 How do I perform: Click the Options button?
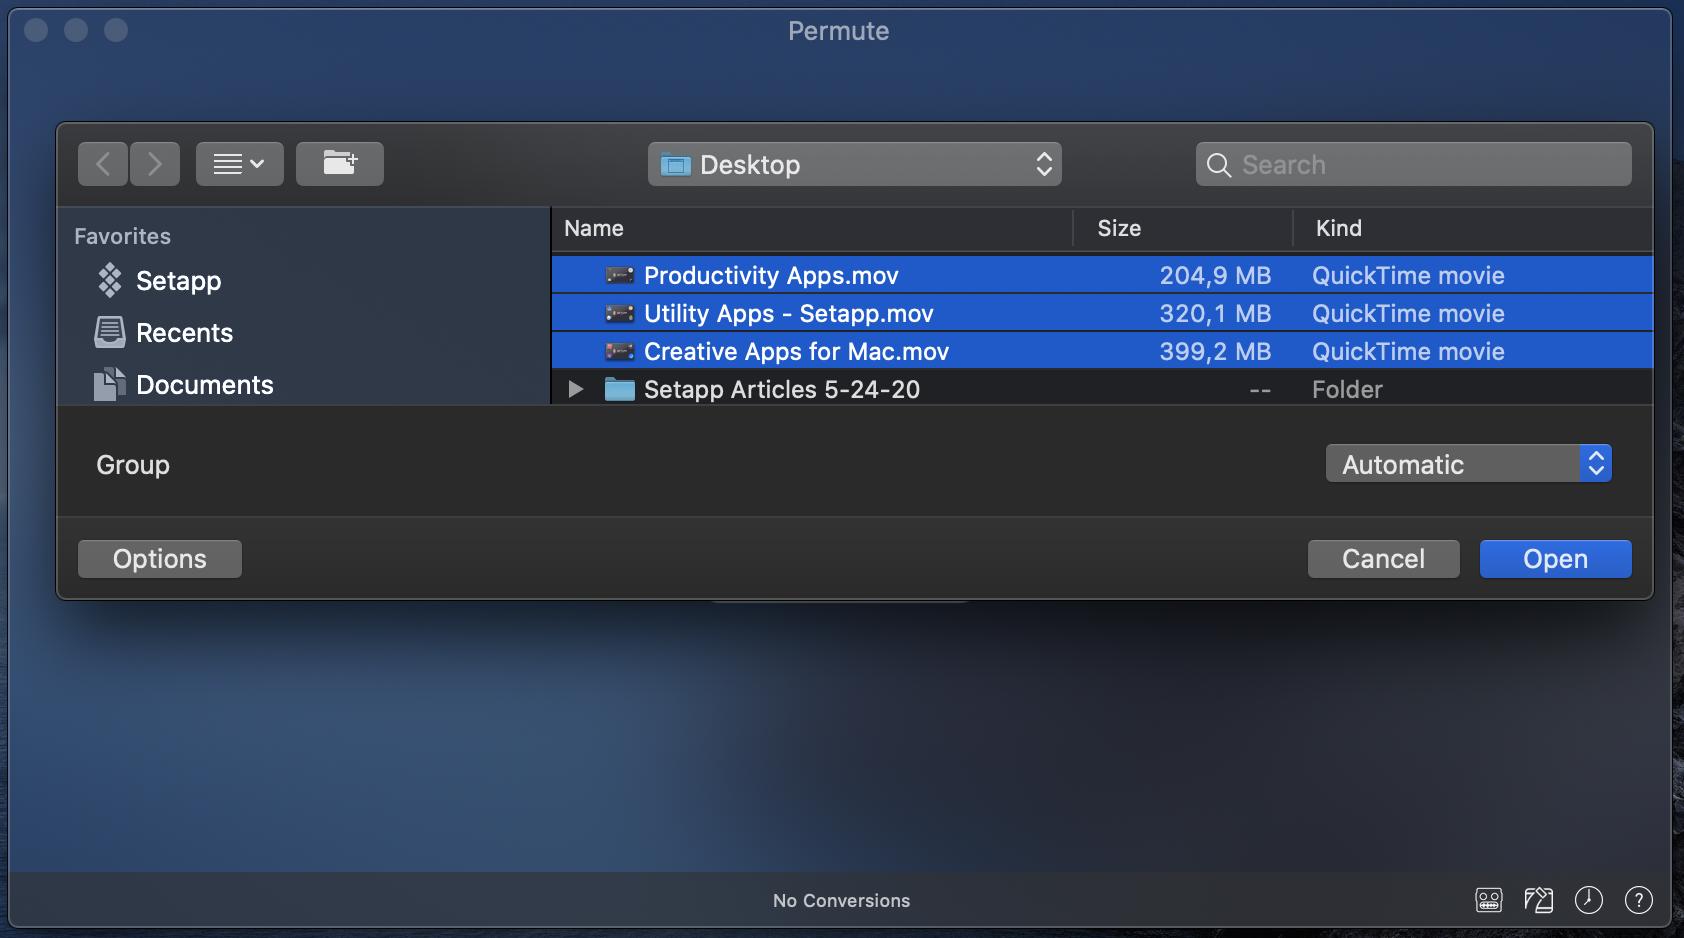click(160, 559)
